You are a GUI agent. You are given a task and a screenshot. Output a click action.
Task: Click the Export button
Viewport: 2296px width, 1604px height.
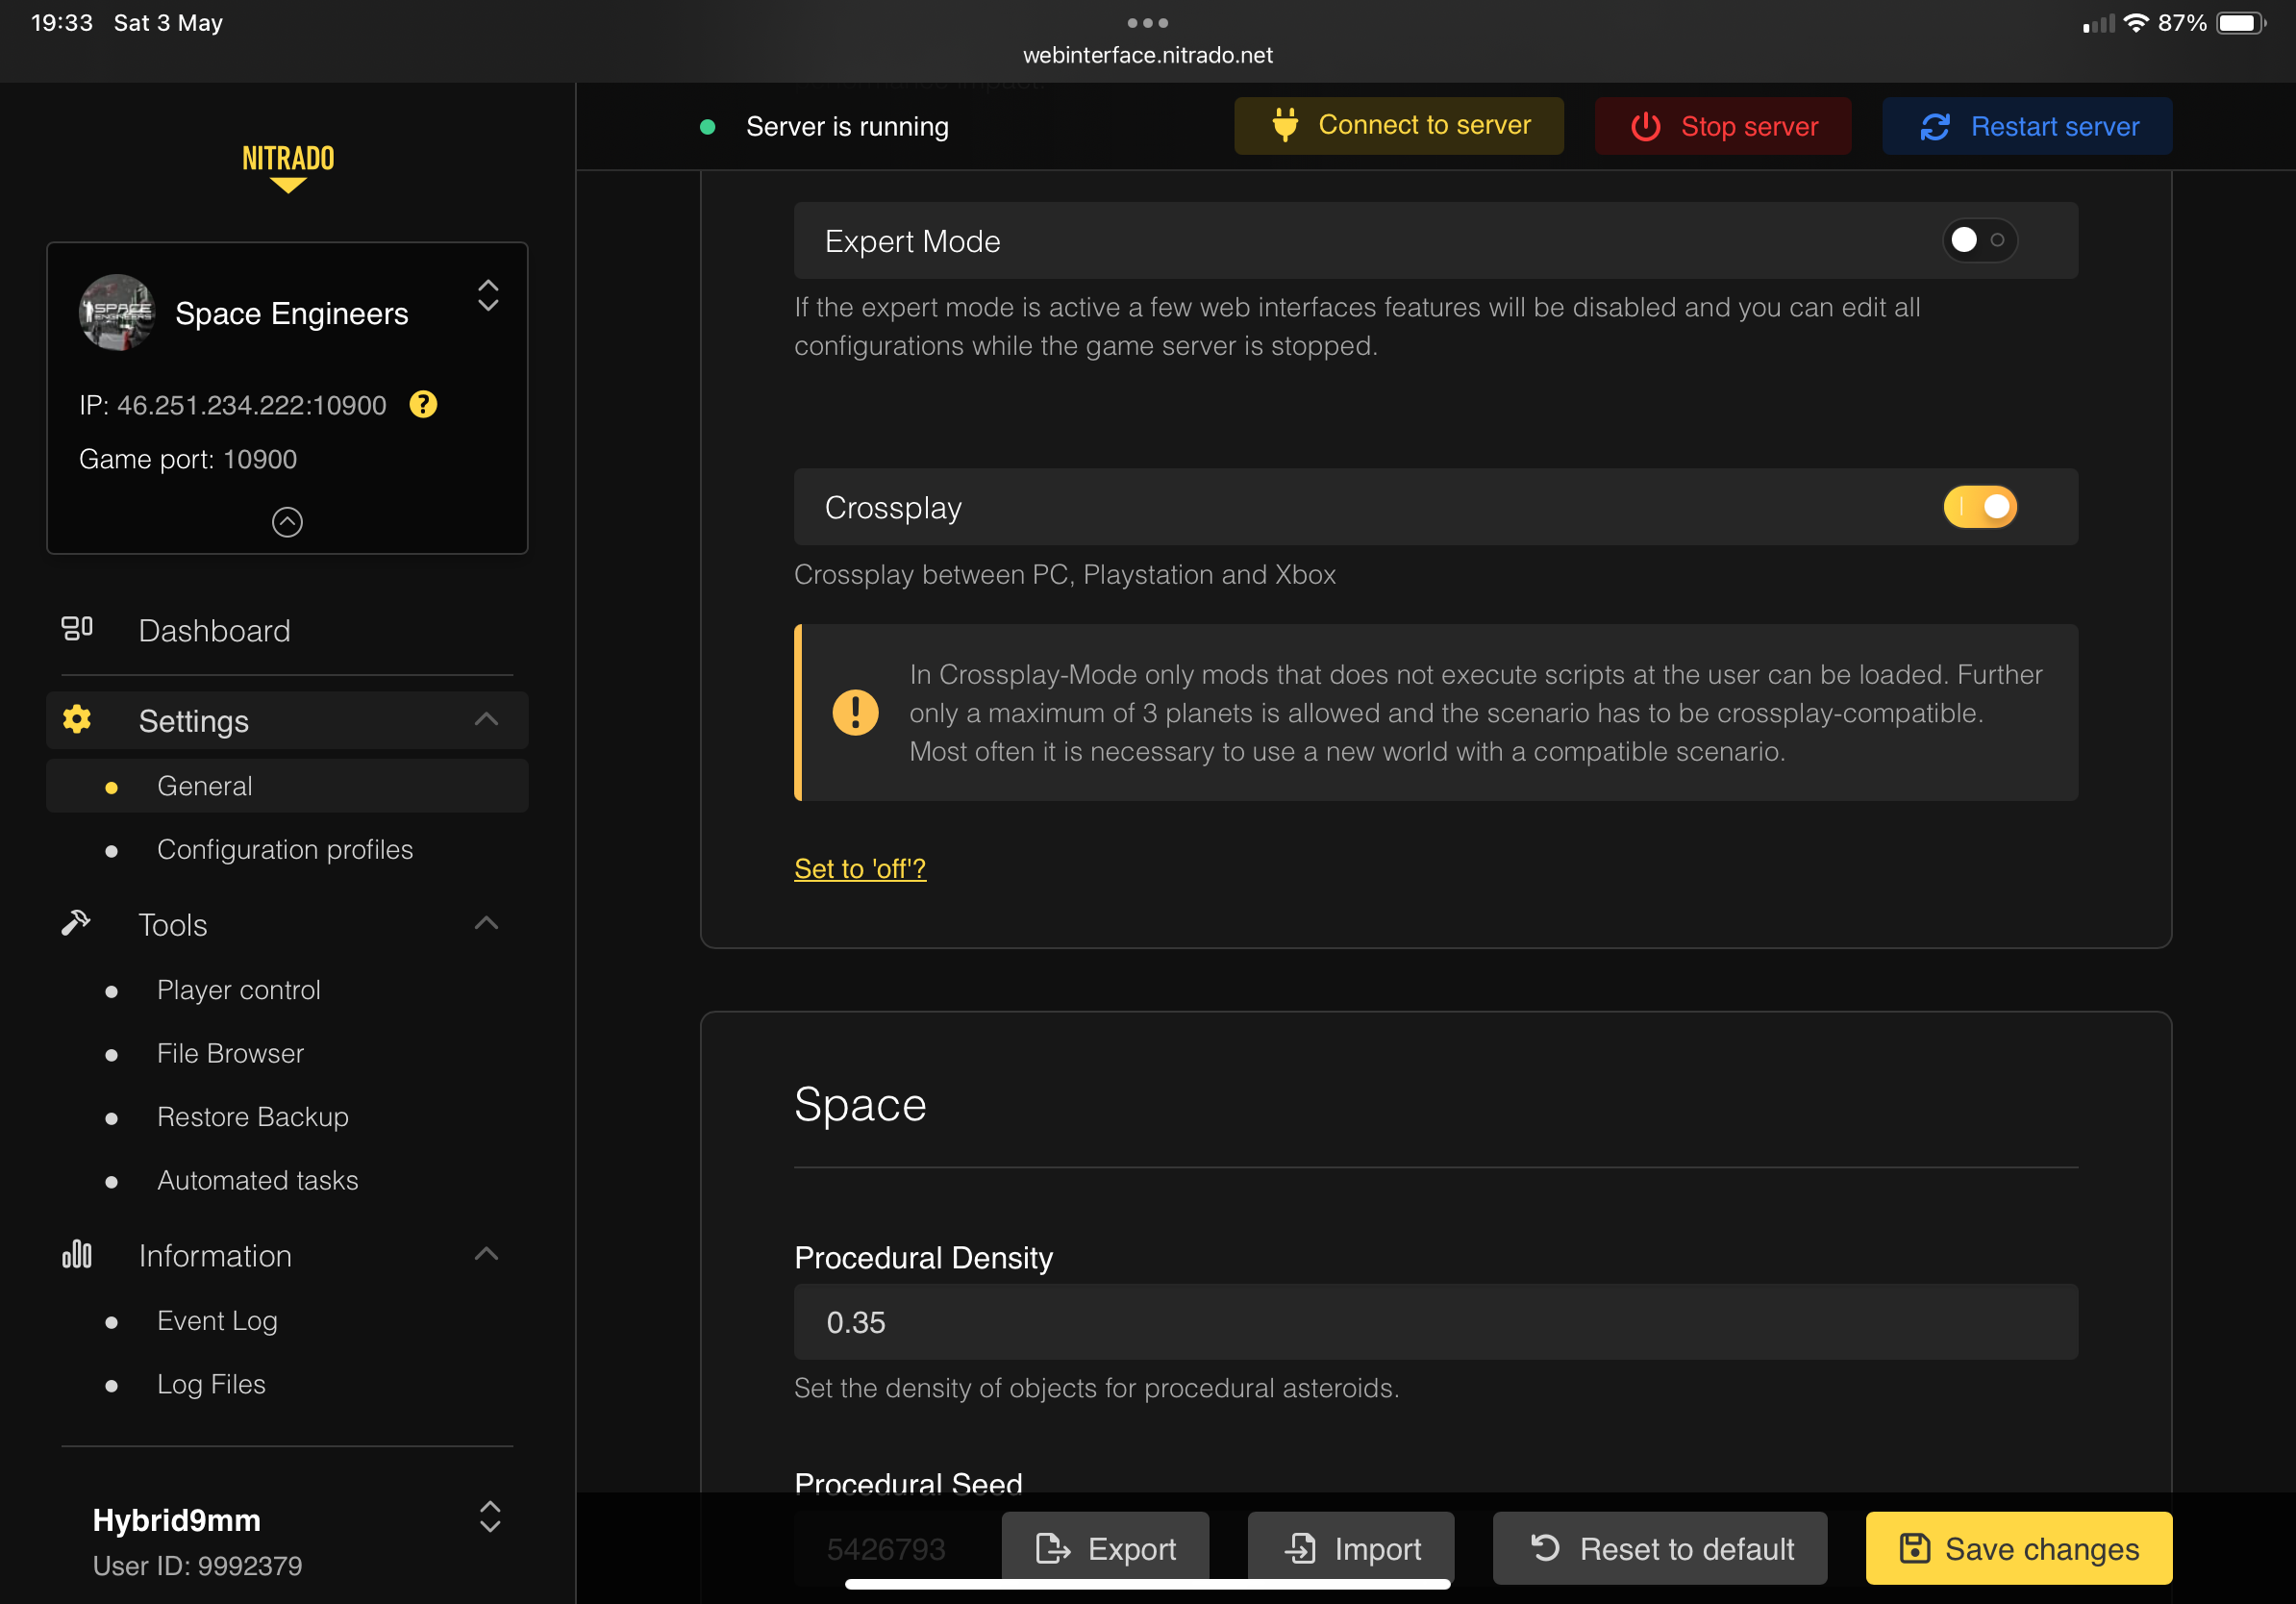tap(1105, 1548)
